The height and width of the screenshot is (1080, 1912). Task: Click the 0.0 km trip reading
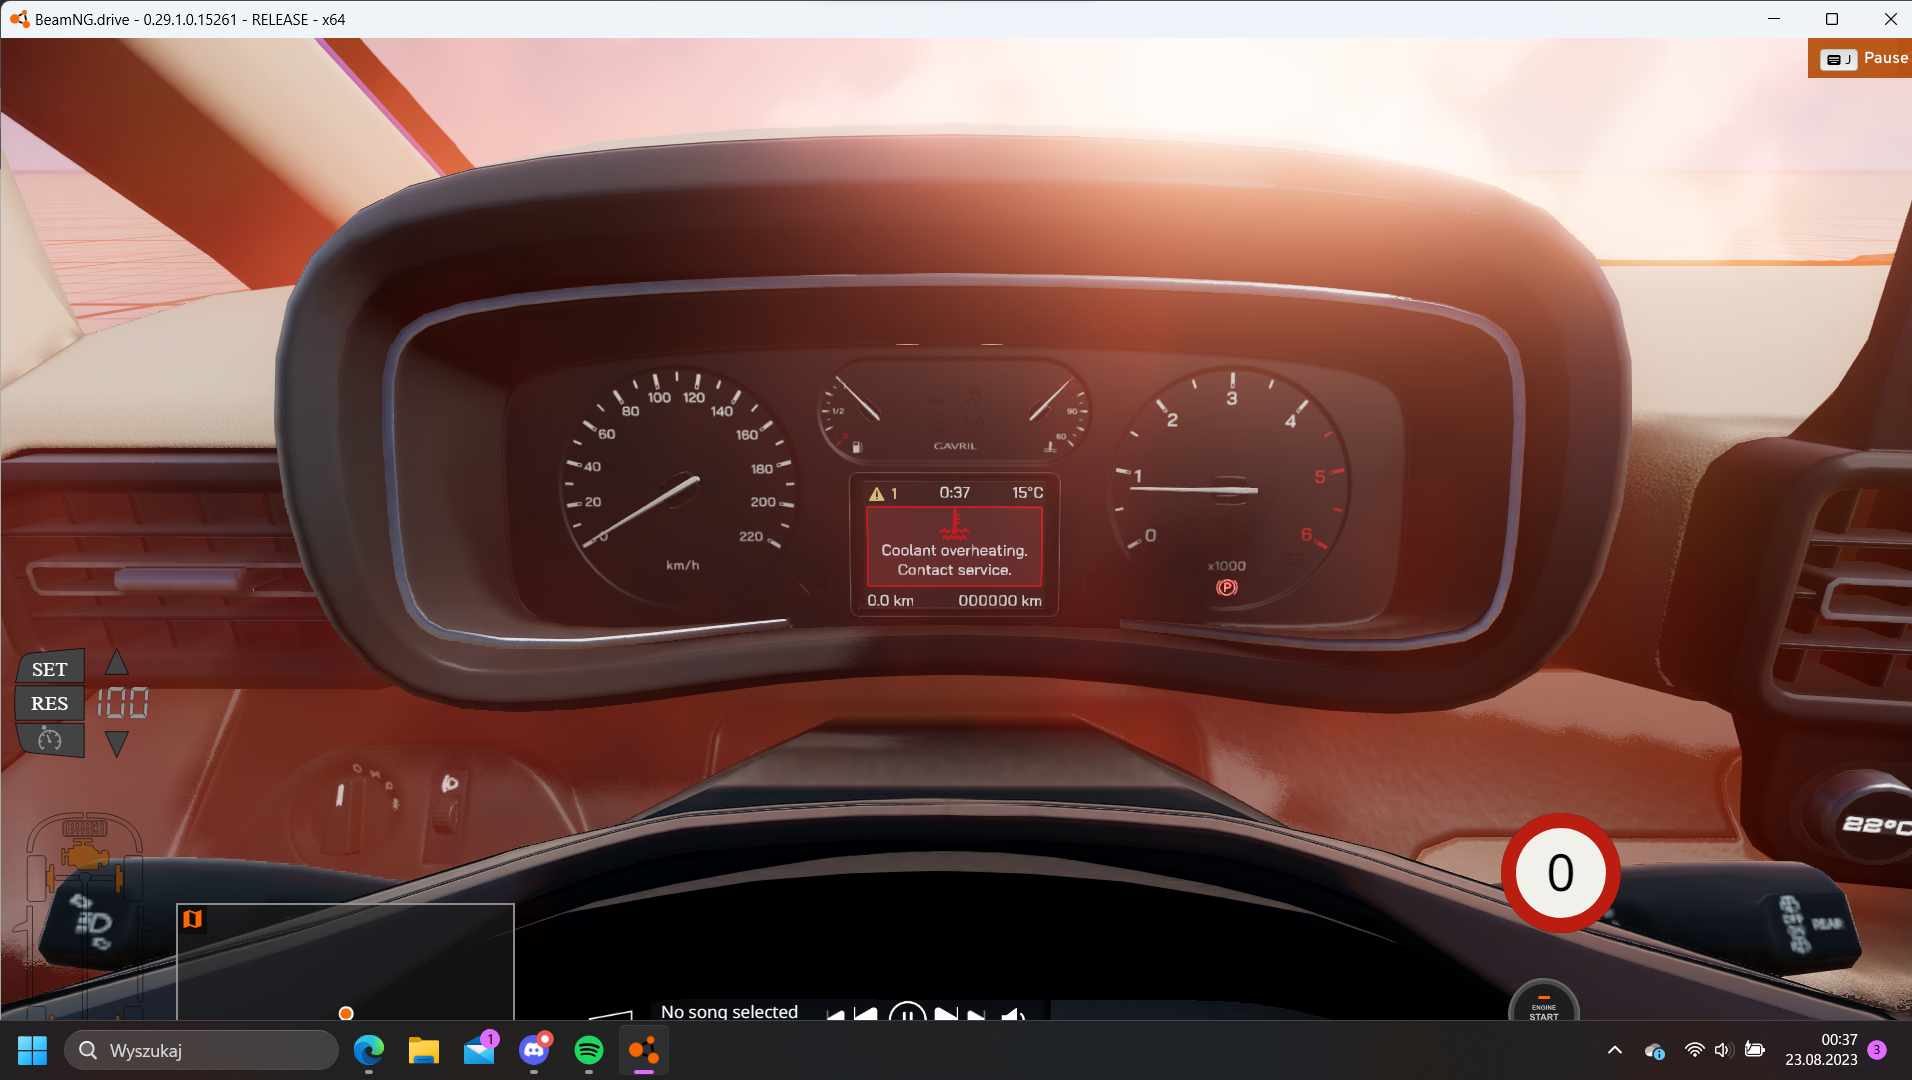(890, 600)
